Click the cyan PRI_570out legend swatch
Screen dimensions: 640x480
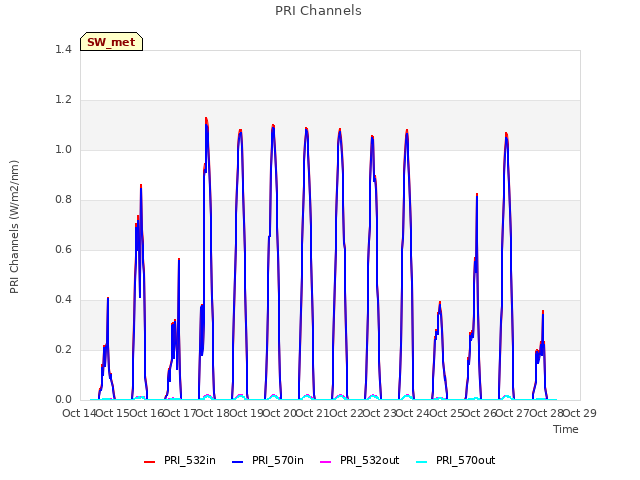click(421, 462)
